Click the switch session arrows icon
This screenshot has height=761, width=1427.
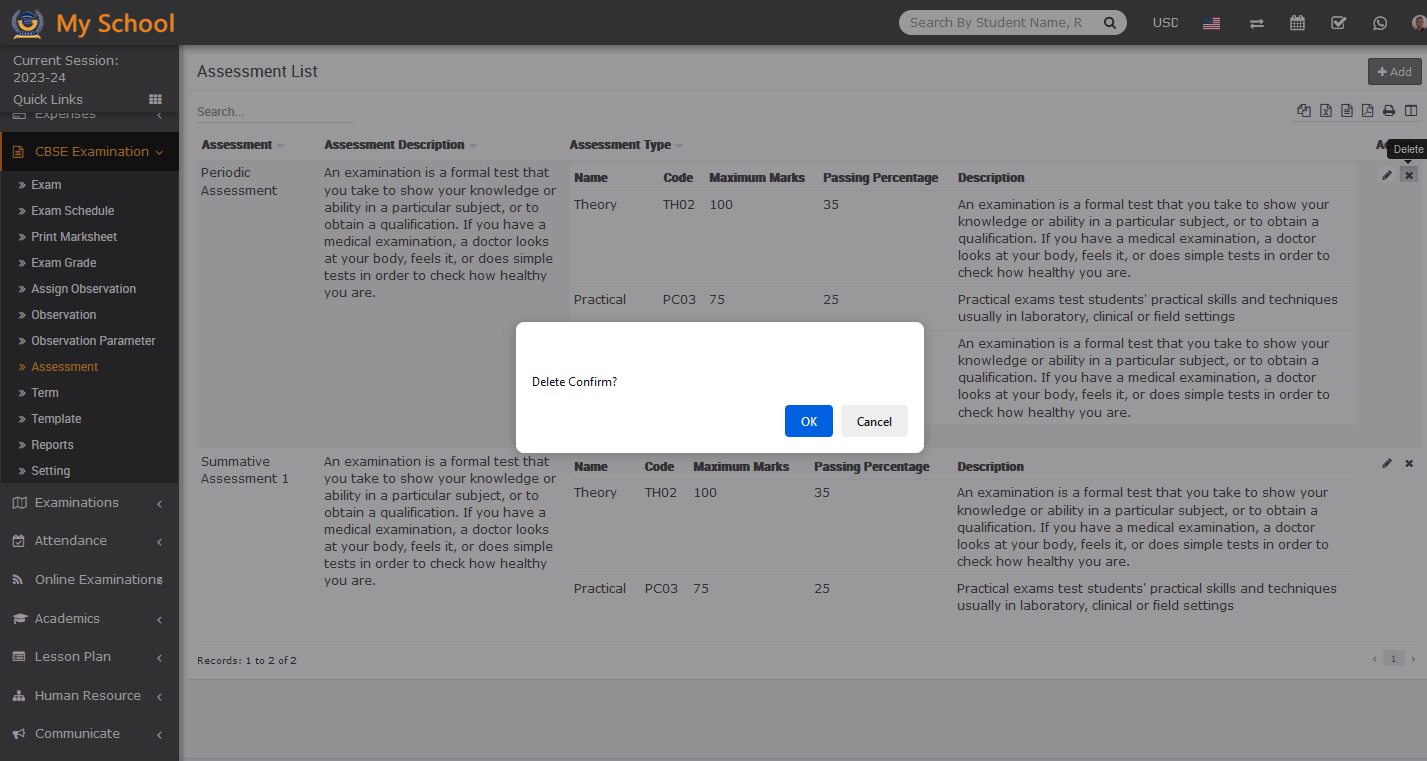[1256, 23]
